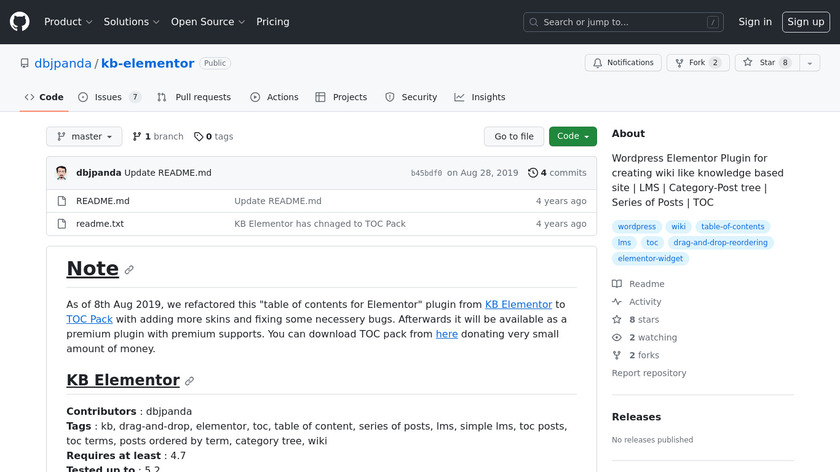Image resolution: width=840 pixels, height=472 pixels.
Task: Open the Activity sidebar link
Action: [637, 302]
